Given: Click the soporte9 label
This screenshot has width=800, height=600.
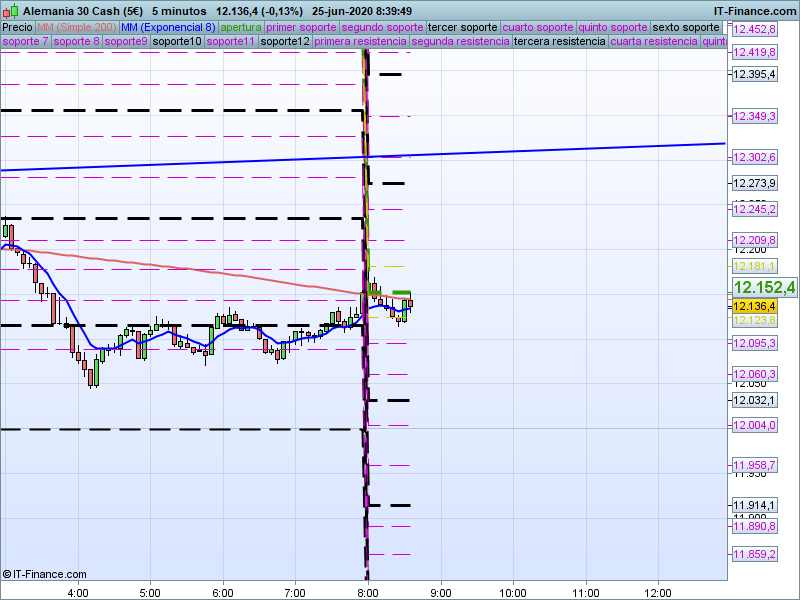Looking at the screenshot, I should (x=126, y=41).
